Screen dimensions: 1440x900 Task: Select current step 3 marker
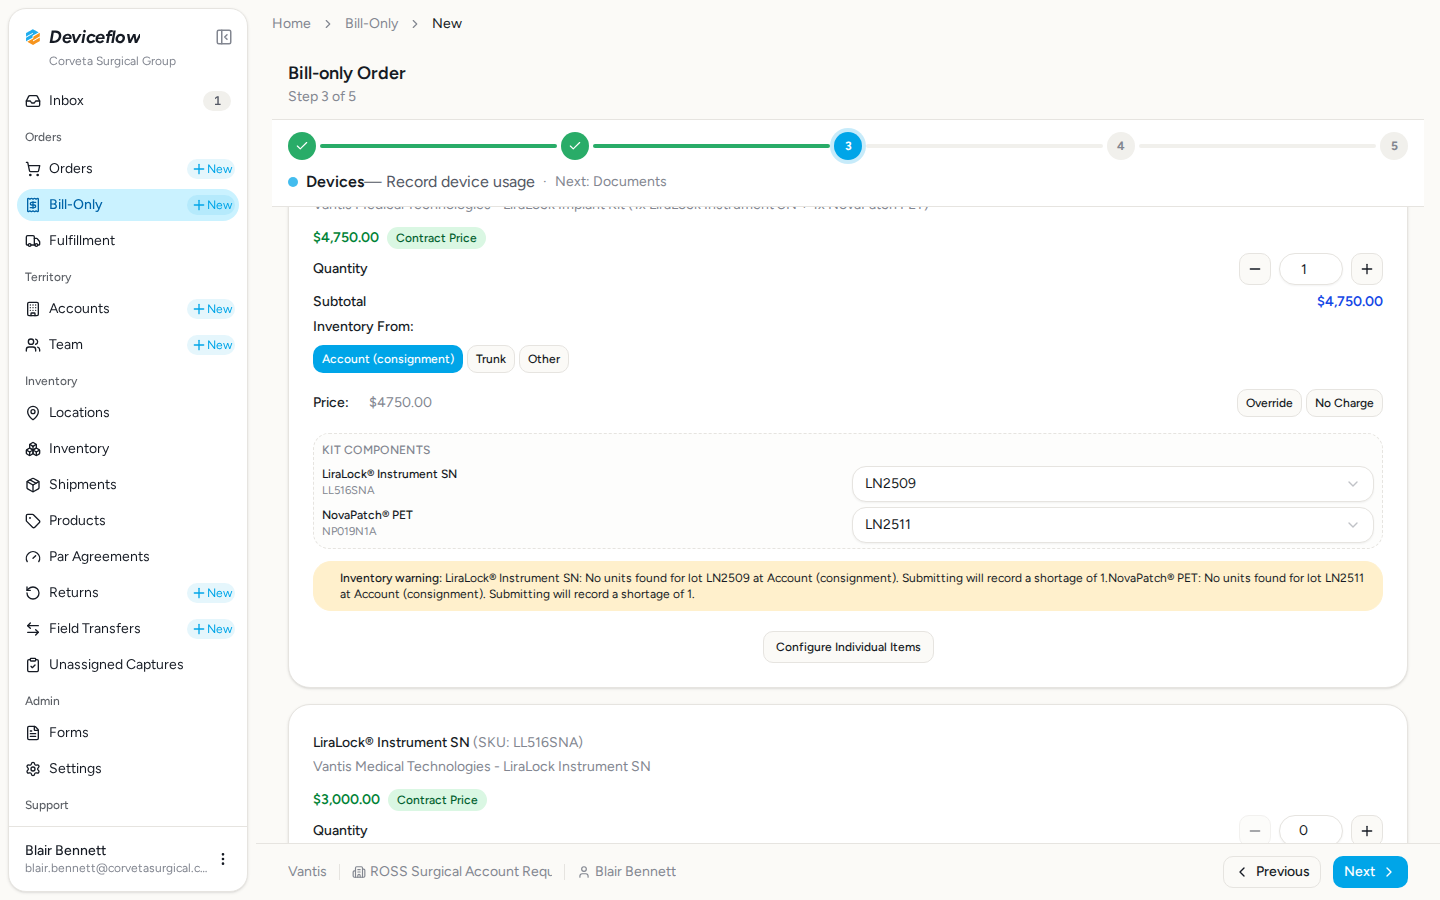[x=848, y=146]
